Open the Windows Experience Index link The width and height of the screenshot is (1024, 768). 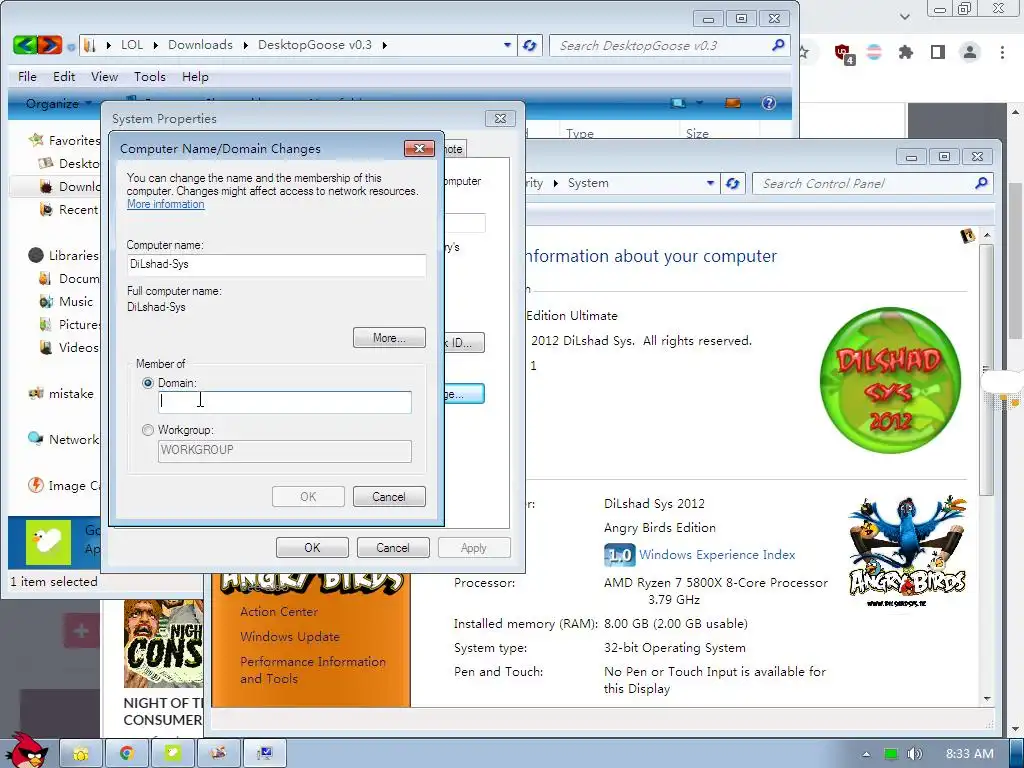tap(717, 554)
